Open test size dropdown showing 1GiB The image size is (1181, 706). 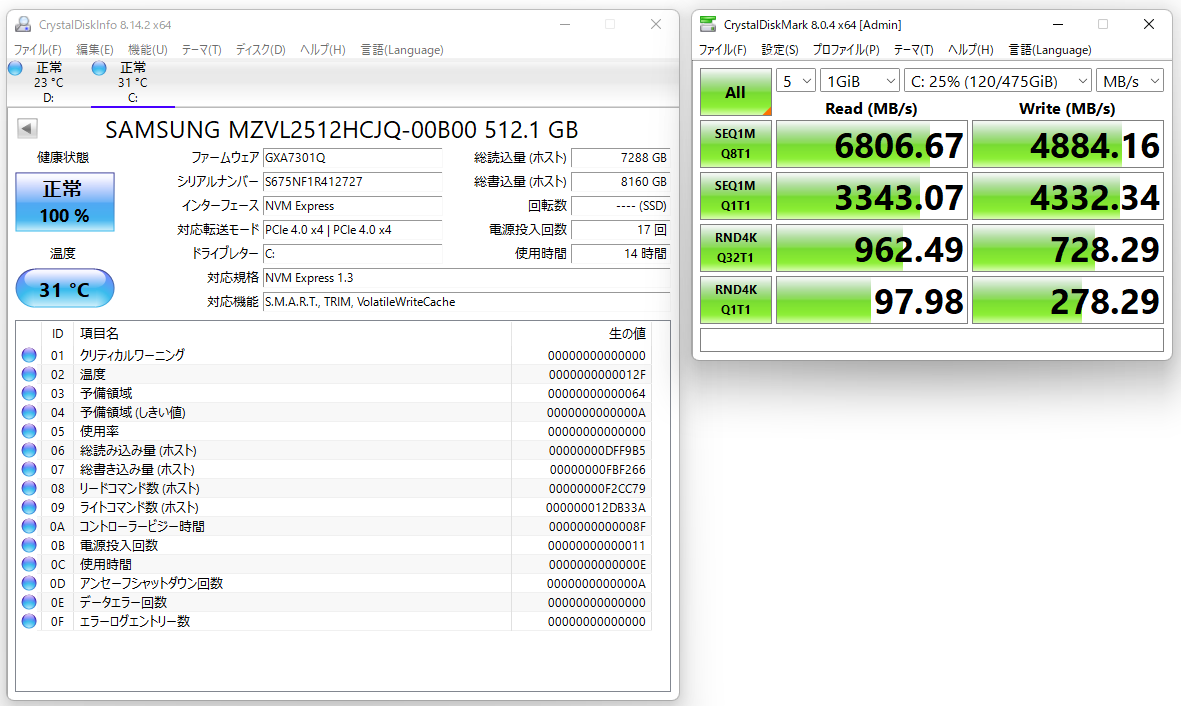[860, 81]
